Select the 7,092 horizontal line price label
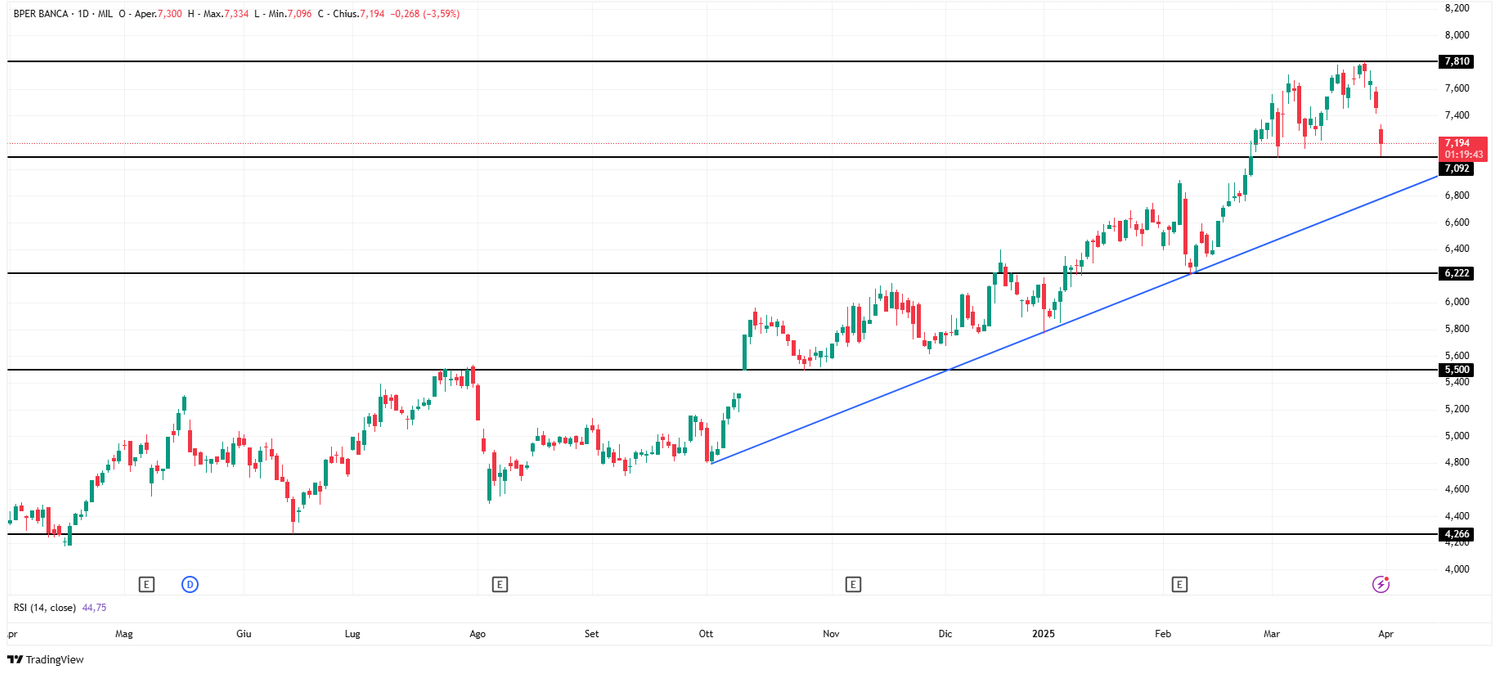 coord(1457,169)
